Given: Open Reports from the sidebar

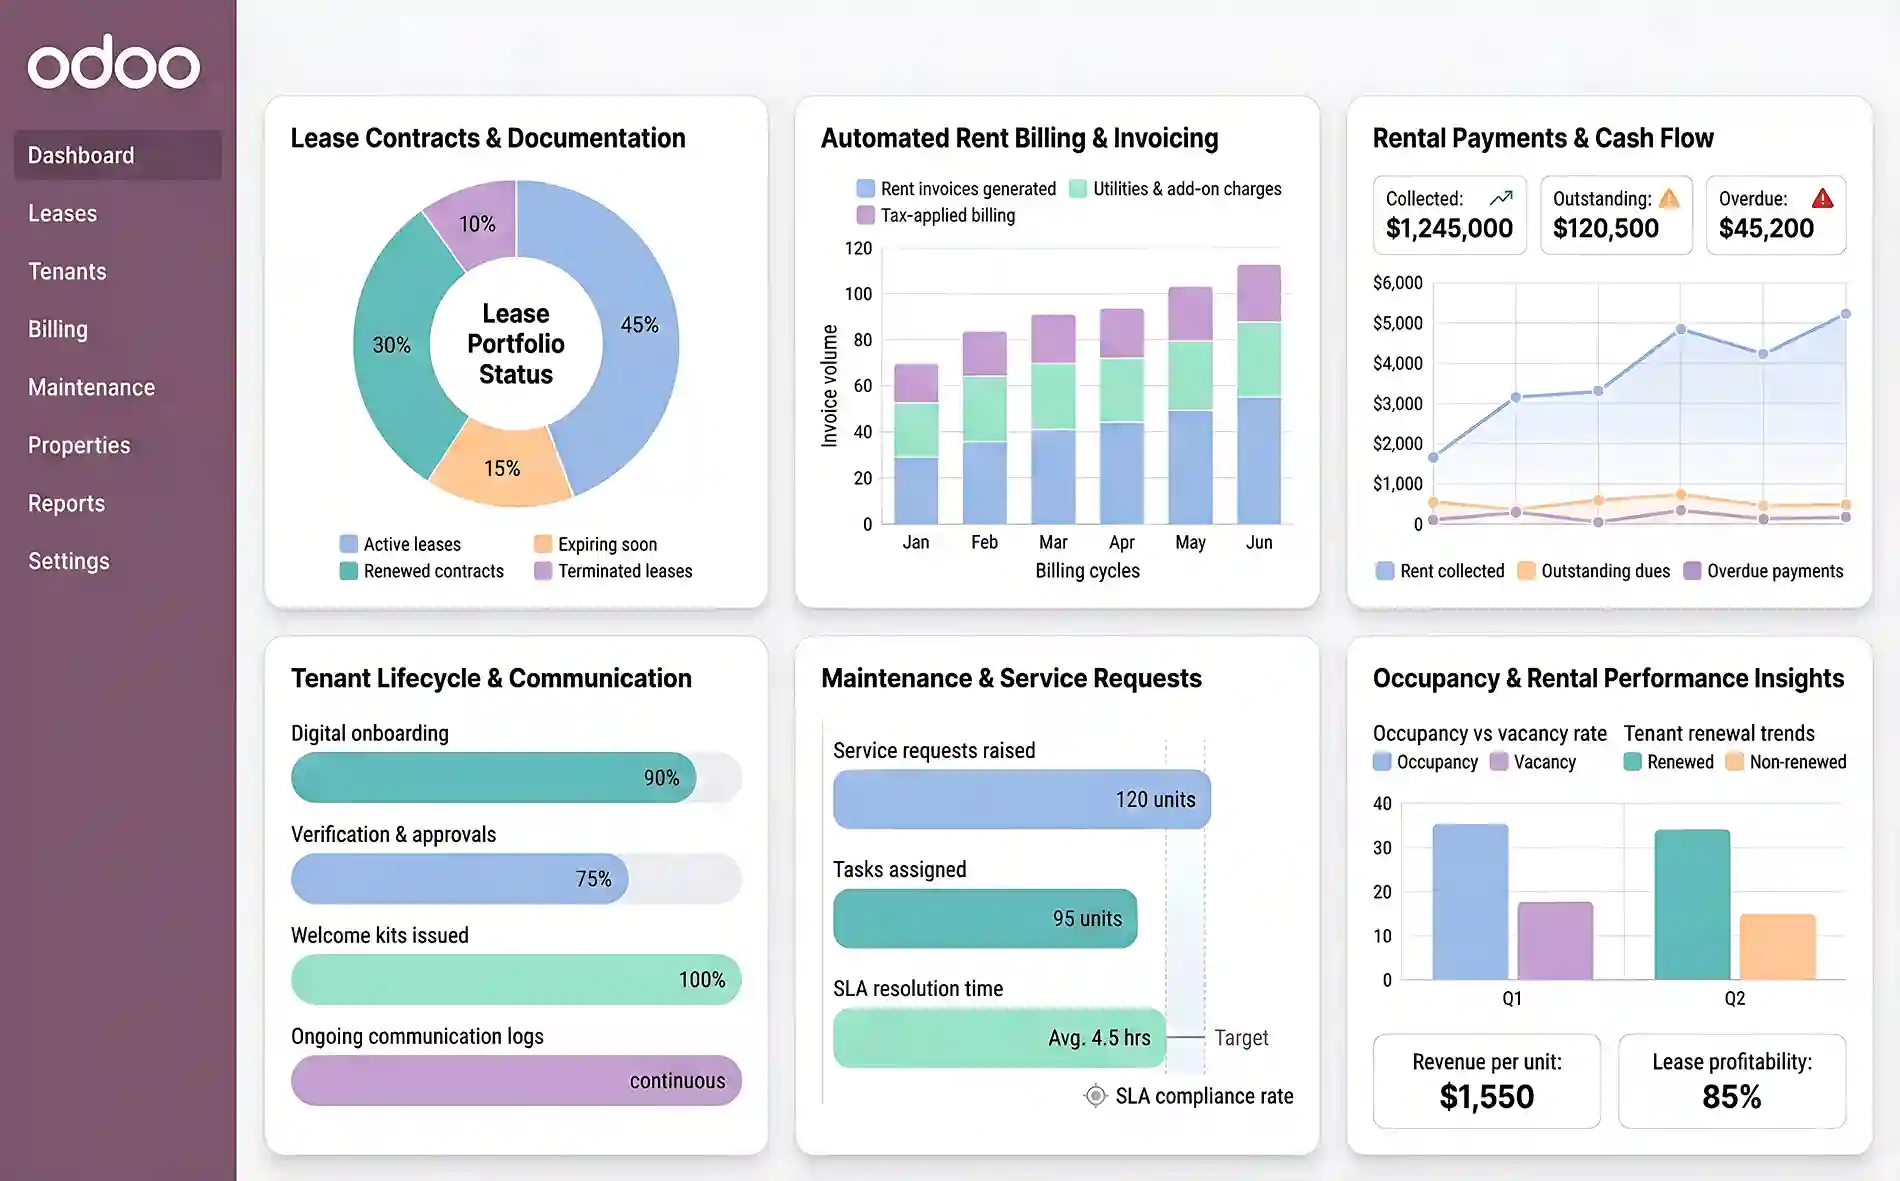Looking at the screenshot, I should 66,503.
